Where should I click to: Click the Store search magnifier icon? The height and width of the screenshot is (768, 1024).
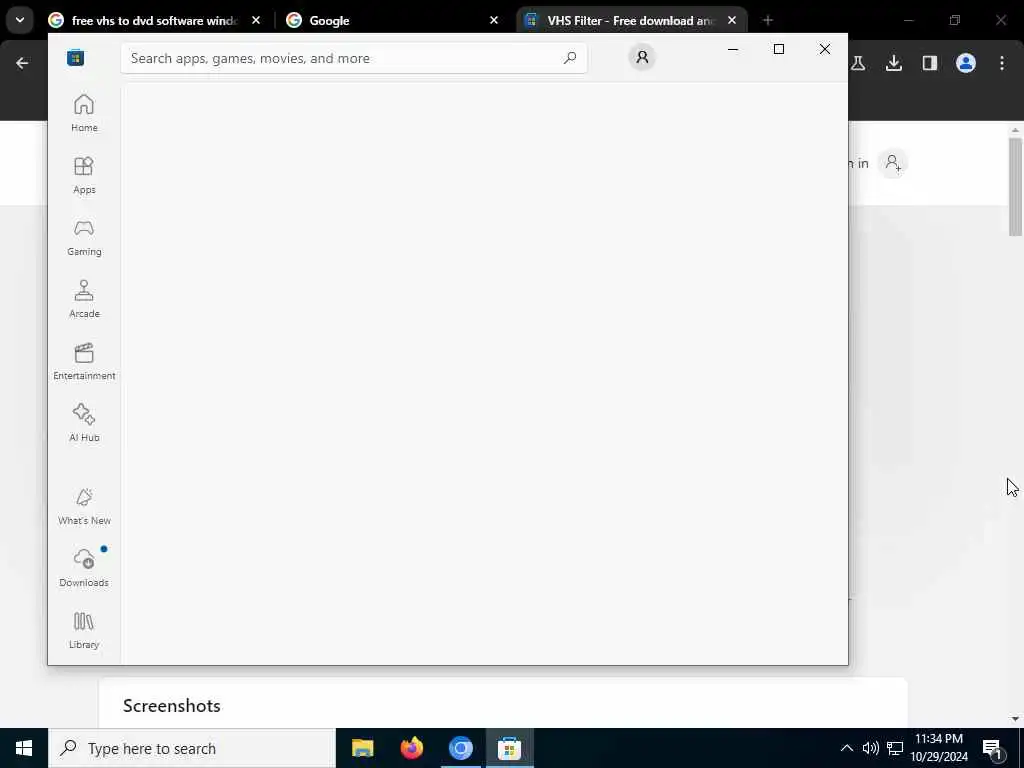(570, 58)
